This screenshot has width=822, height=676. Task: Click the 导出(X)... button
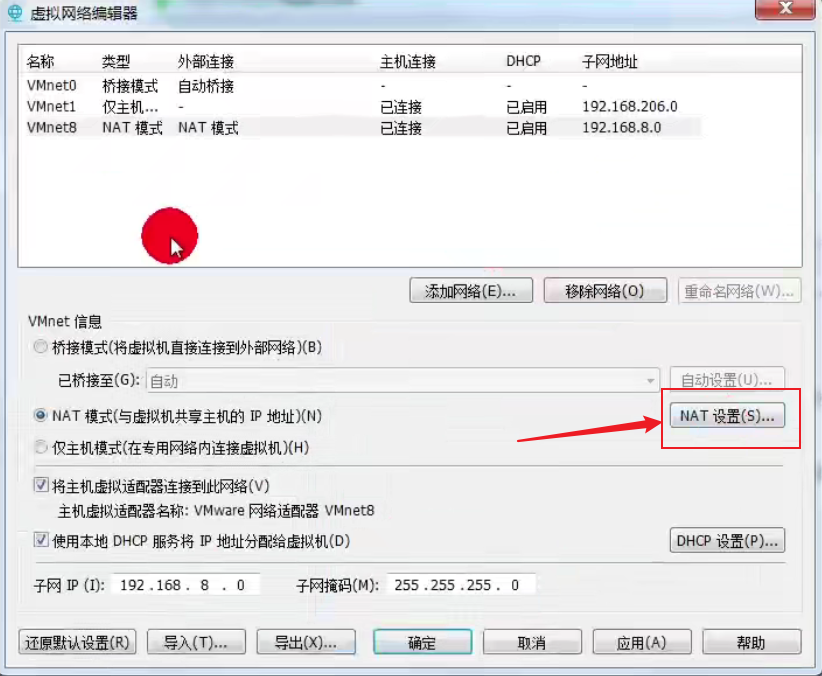pos(306,642)
